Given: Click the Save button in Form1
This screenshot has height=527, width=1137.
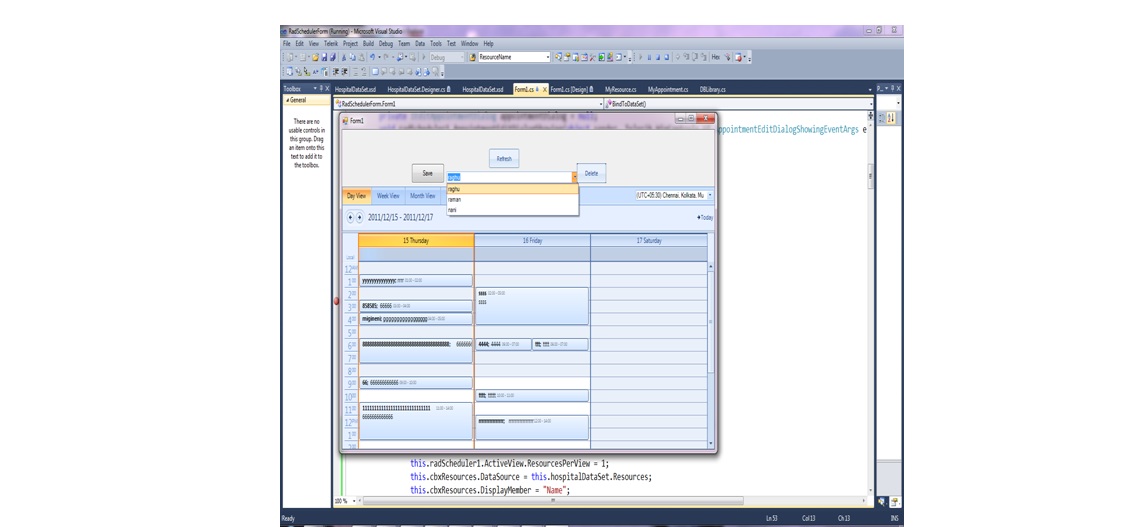Looking at the screenshot, I should pos(428,173).
